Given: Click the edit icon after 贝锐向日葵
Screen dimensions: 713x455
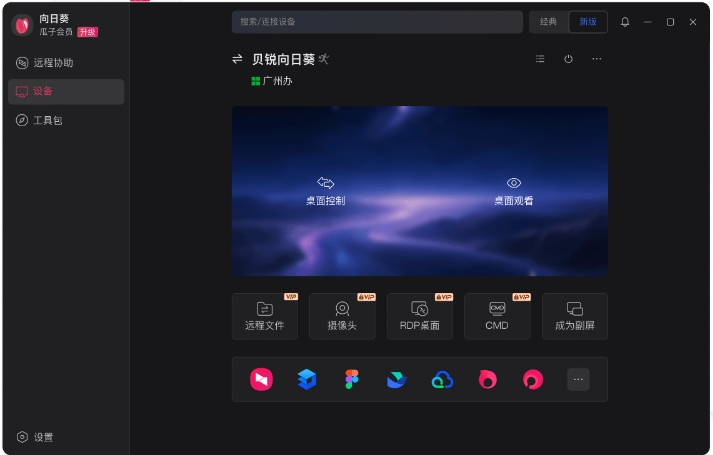Looking at the screenshot, I should point(323,59).
